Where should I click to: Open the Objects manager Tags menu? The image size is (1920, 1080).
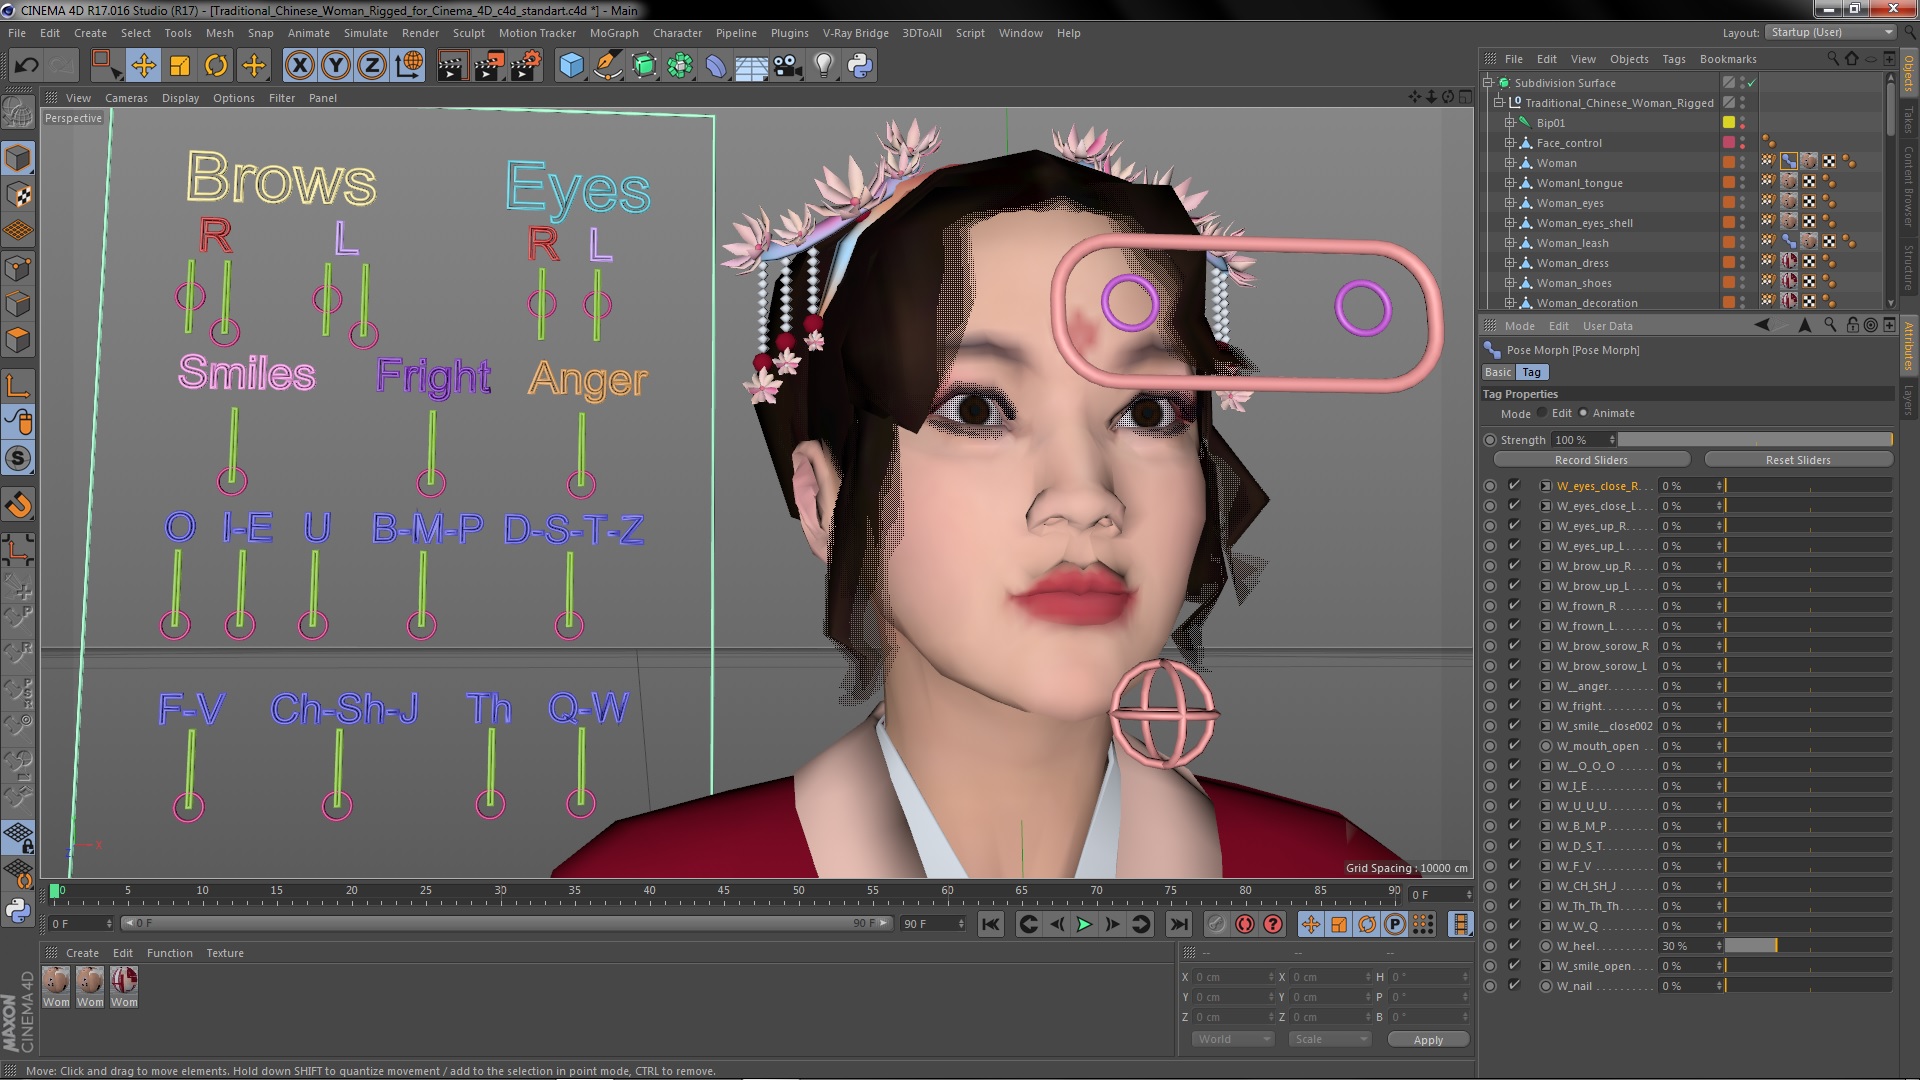tap(1673, 59)
